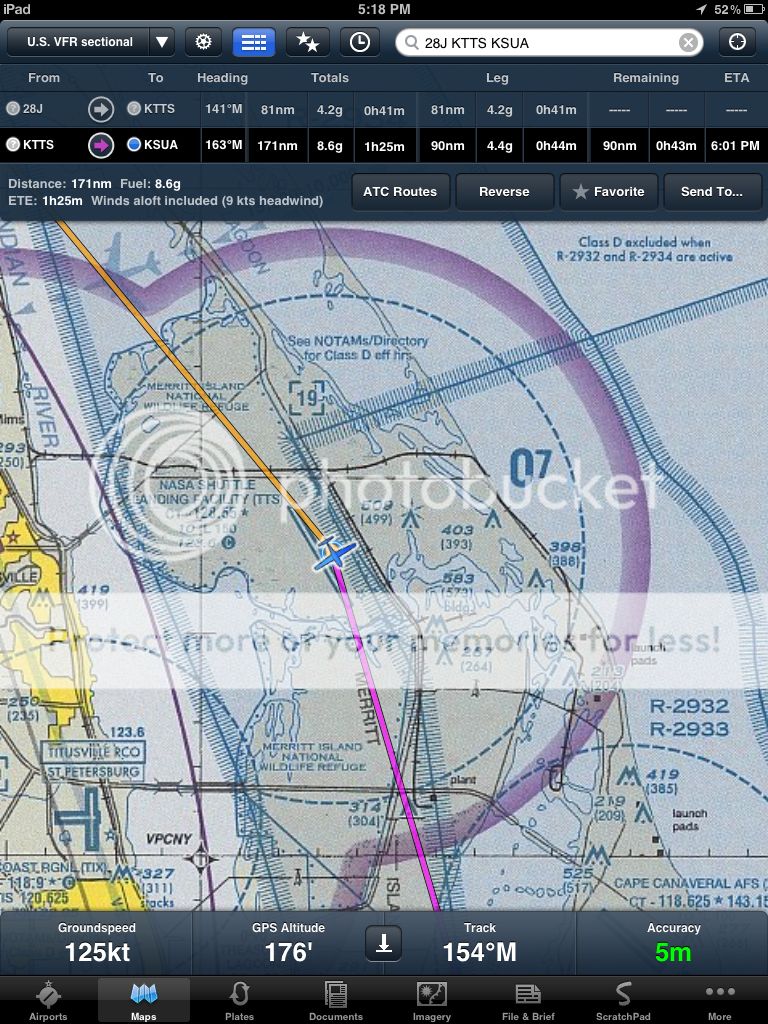Collapse the bottom instrument bar

pos(383,943)
